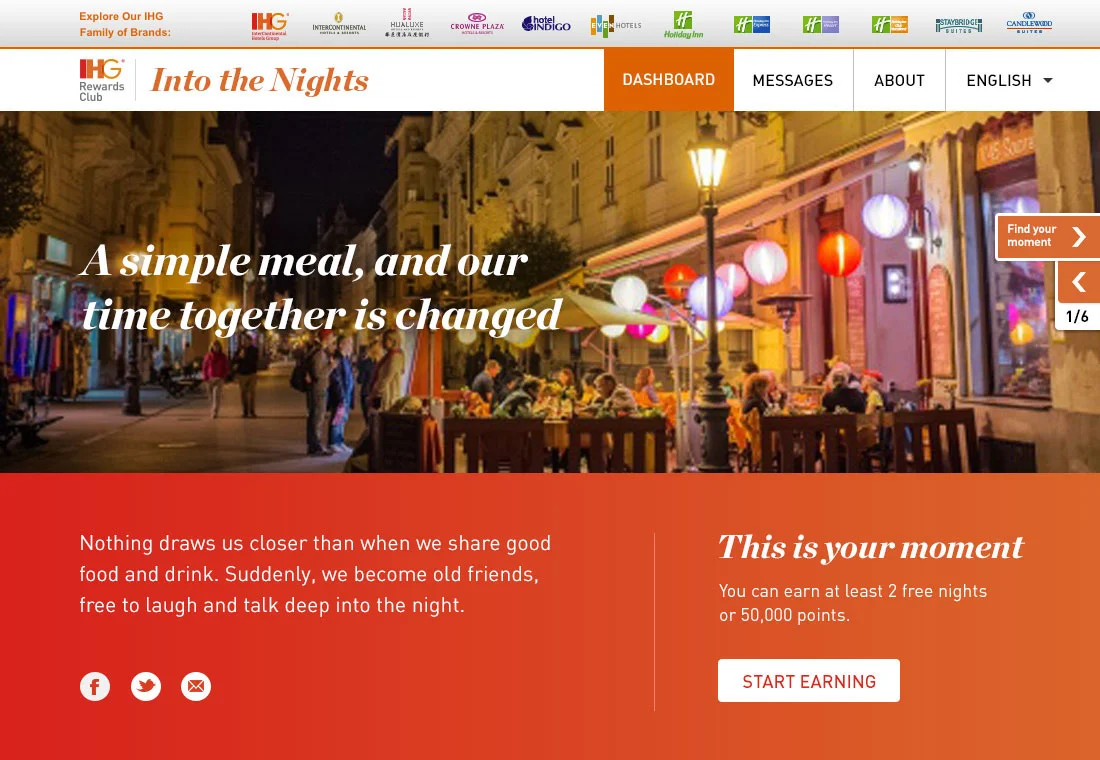The height and width of the screenshot is (760, 1100).
Task: Open the Staybridge Suites brand logo
Action: [x=958, y=25]
